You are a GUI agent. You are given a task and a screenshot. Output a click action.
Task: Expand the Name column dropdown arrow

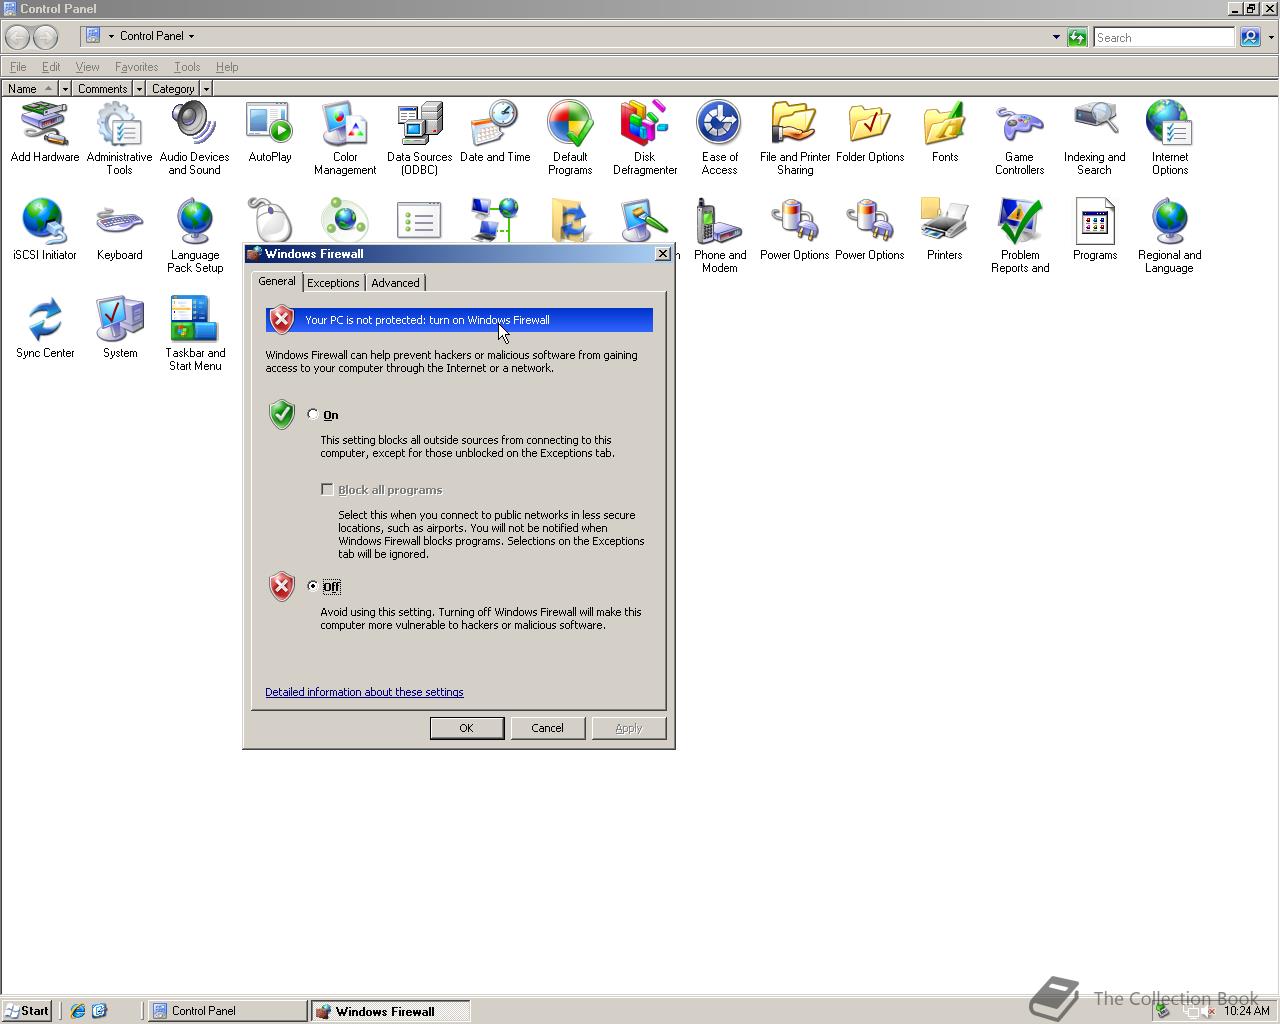tap(65, 89)
